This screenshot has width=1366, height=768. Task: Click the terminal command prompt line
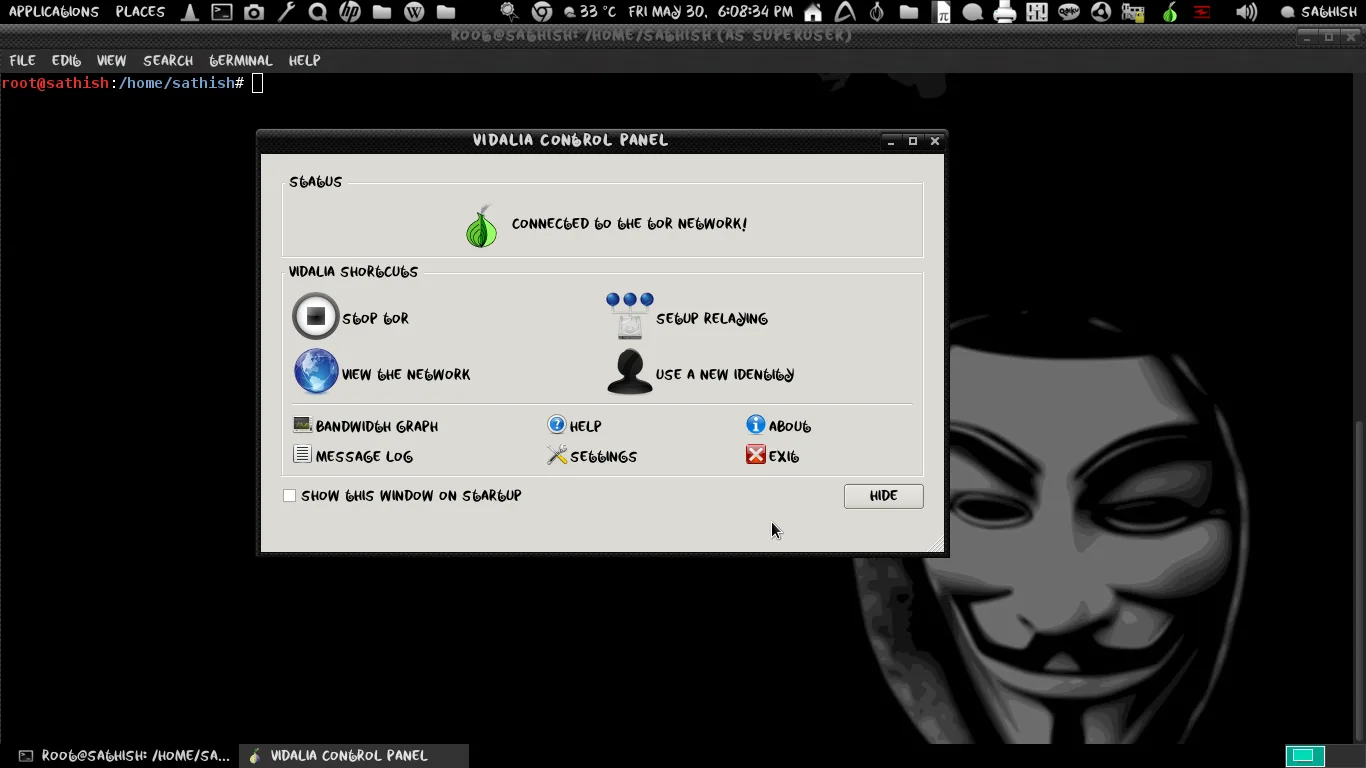coord(132,83)
